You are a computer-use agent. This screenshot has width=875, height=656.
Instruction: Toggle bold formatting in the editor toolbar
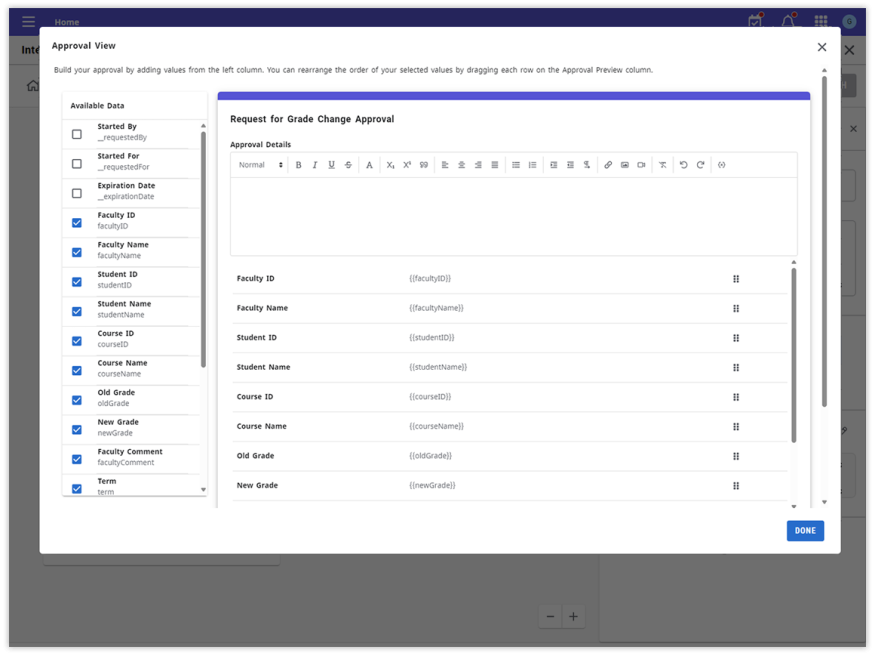pyautogui.click(x=298, y=165)
